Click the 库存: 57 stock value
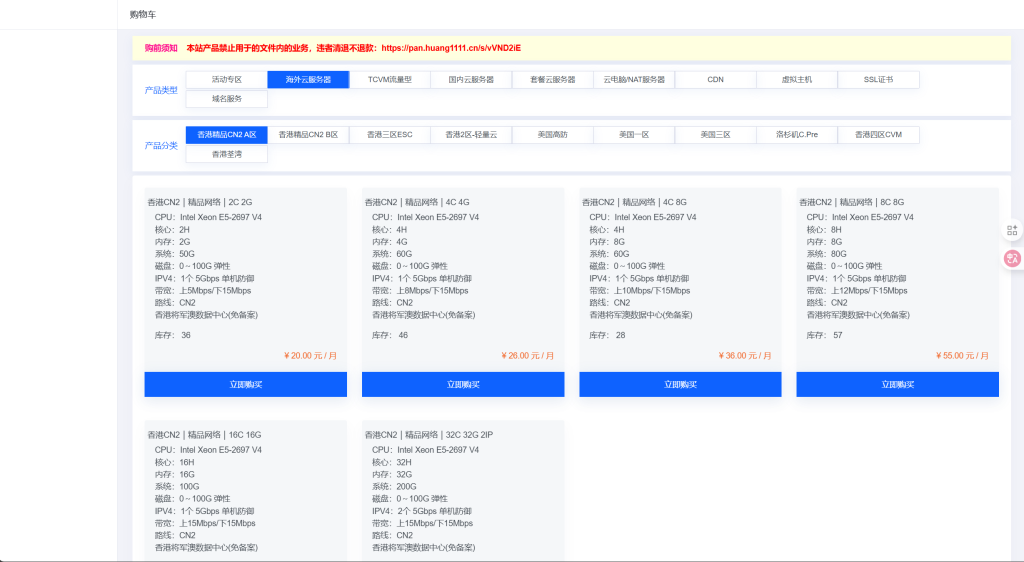Viewport: 1024px width, 562px height. 824,335
